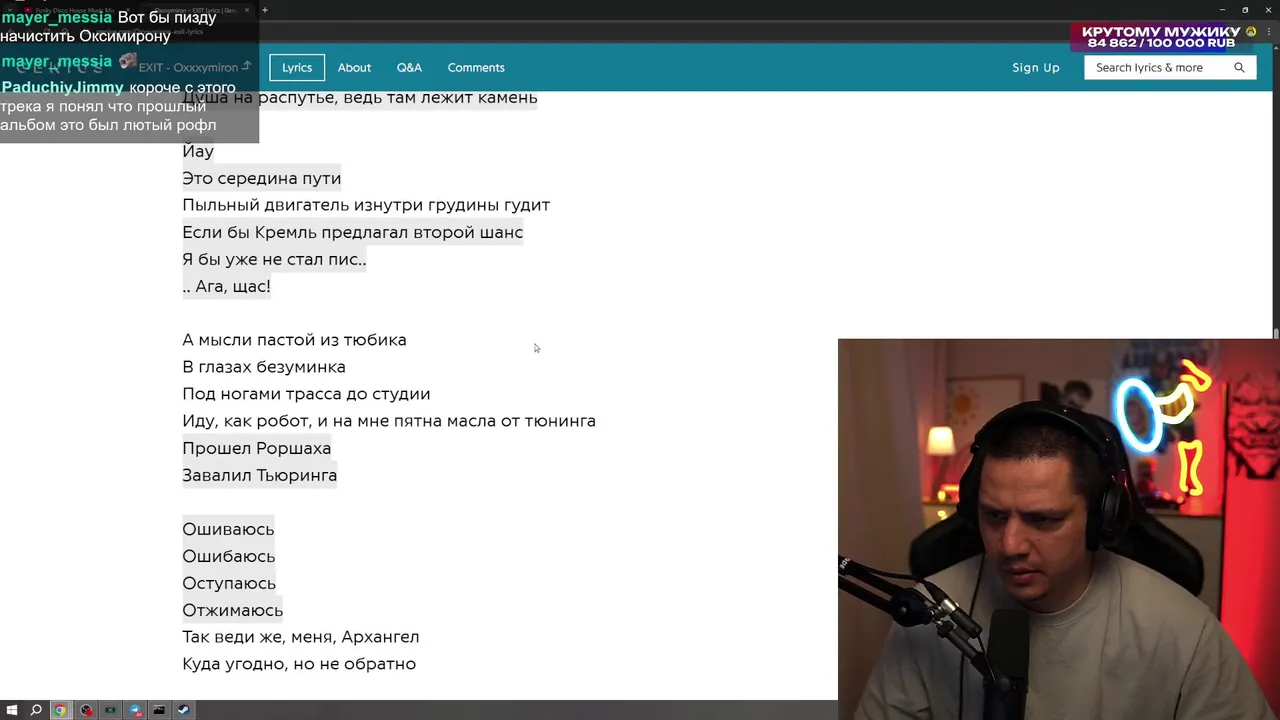The image size is (1280, 720).
Task: Switch to Chrome in the taskbar
Action: (60, 710)
